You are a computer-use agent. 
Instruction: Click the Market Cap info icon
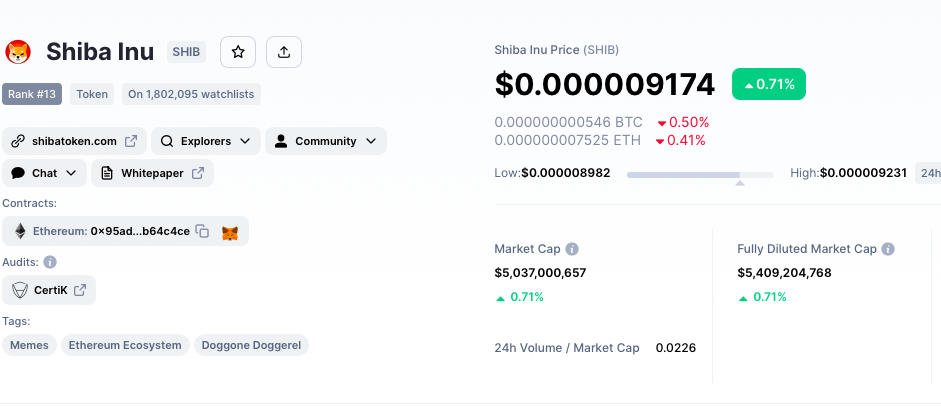point(572,249)
